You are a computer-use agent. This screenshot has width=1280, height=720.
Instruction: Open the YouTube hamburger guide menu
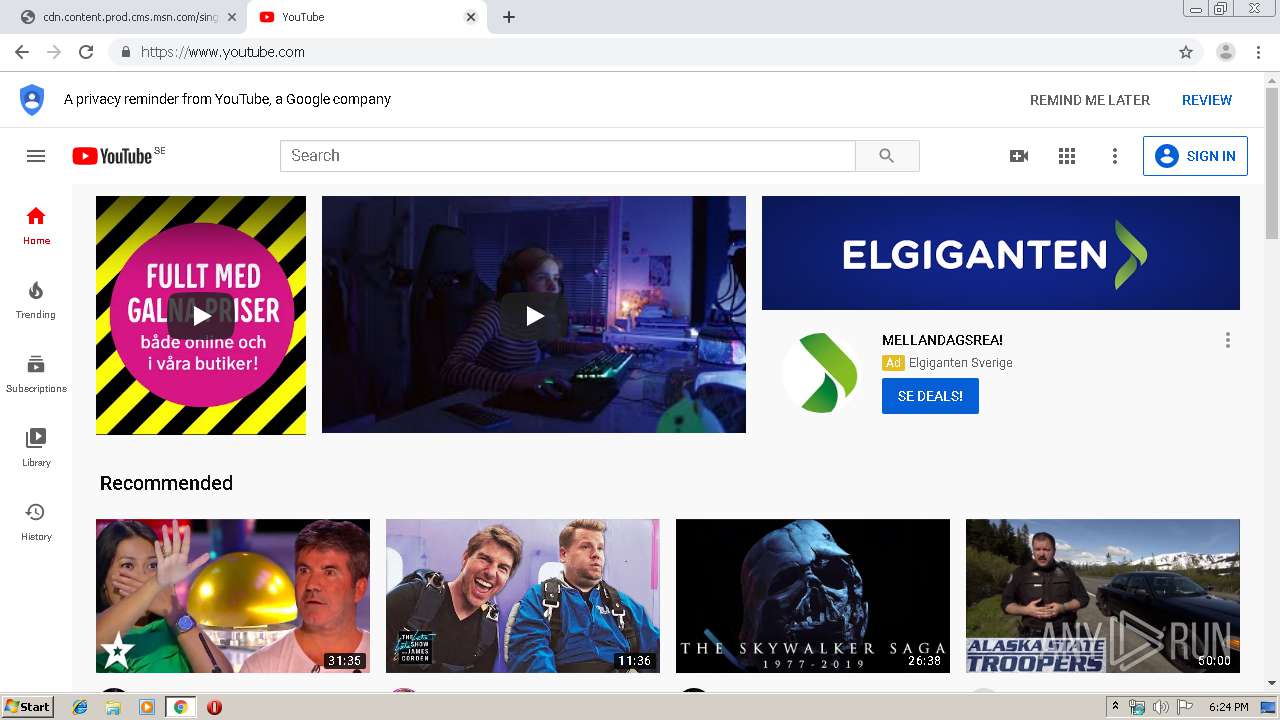(36, 156)
